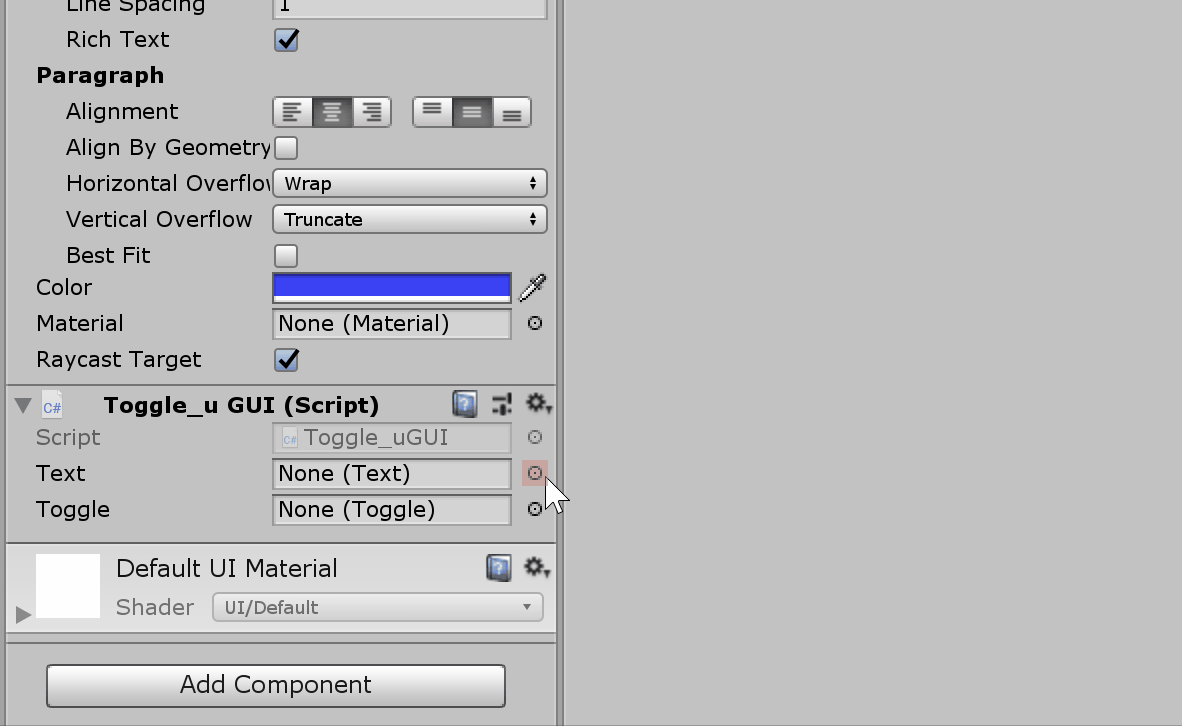Open the Vertical Overflow dropdown set to Truncate
The height and width of the screenshot is (726, 1182).
(409, 219)
